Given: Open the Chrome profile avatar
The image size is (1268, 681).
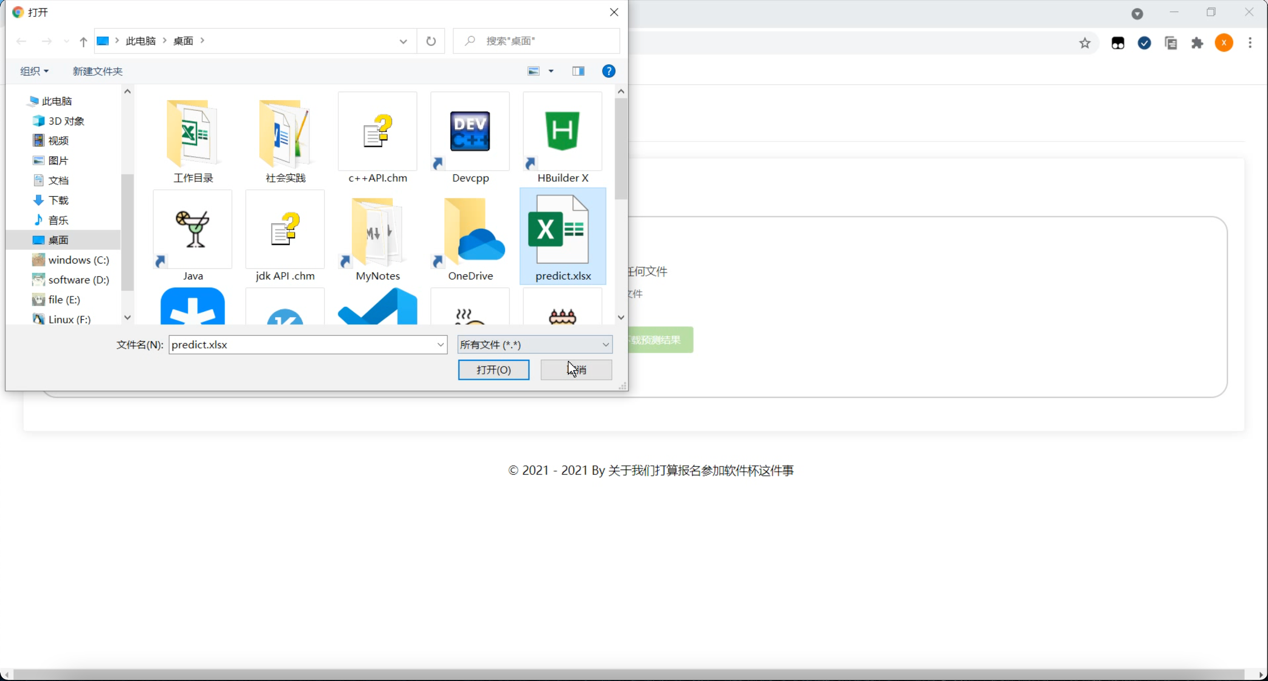Looking at the screenshot, I should 1224,43.
